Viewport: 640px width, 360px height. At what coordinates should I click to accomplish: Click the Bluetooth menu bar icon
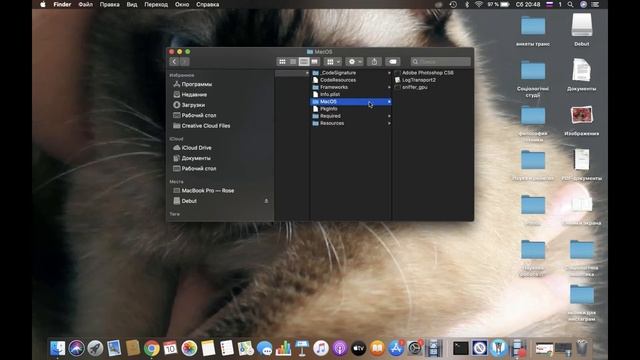click(467, 4)
